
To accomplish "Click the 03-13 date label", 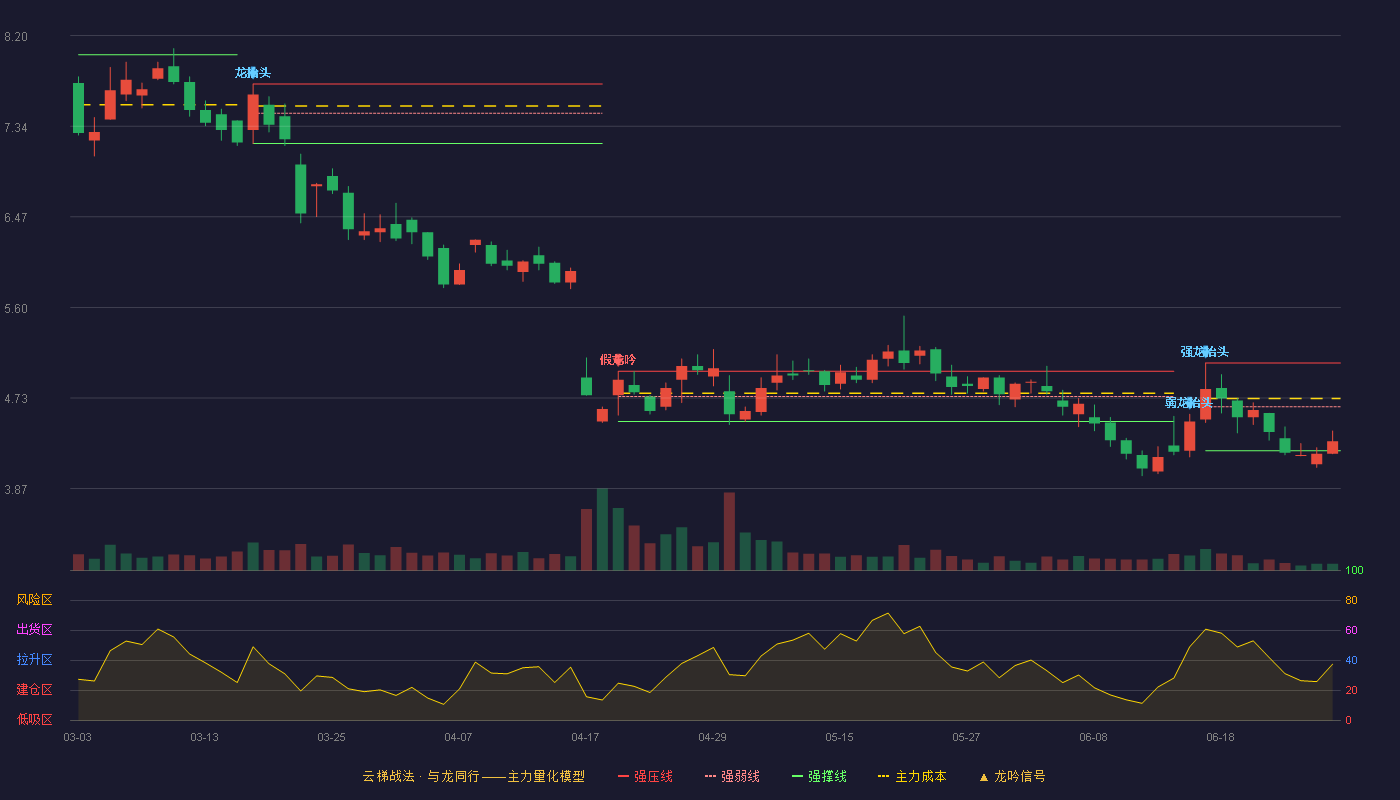I will coord(205,737).
